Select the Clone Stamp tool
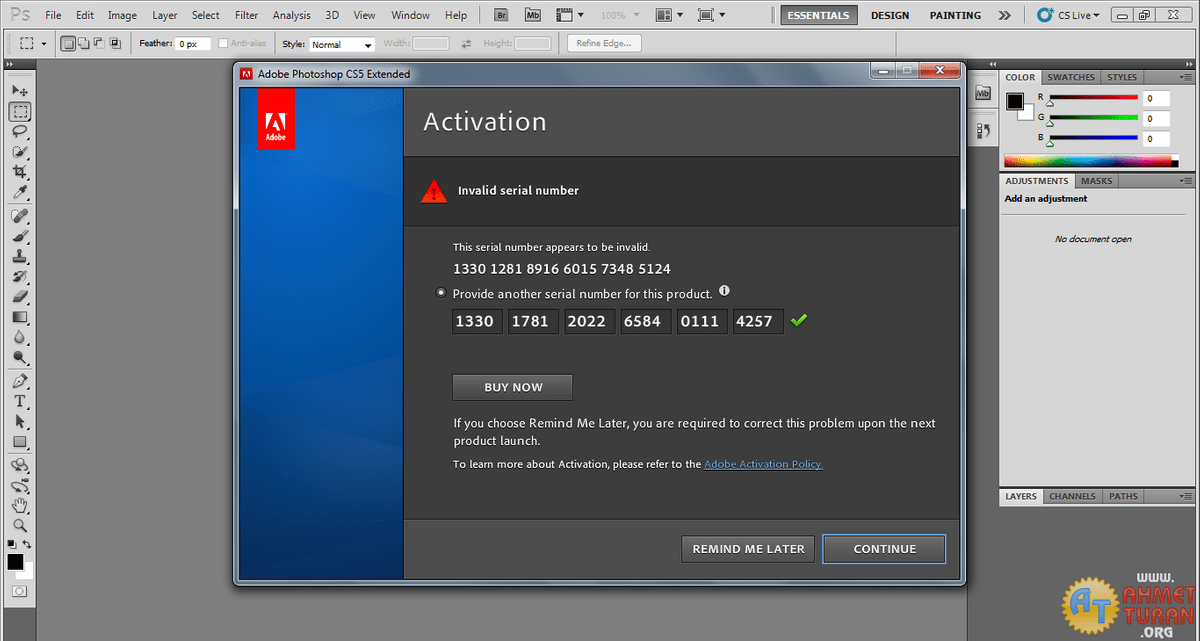This screenshot has width=1200, height=641. [20, 256]
